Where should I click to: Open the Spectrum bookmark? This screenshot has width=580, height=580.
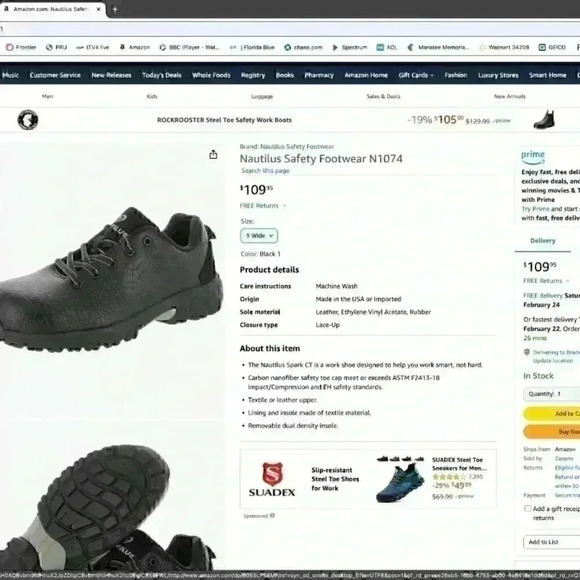(350, 47)
